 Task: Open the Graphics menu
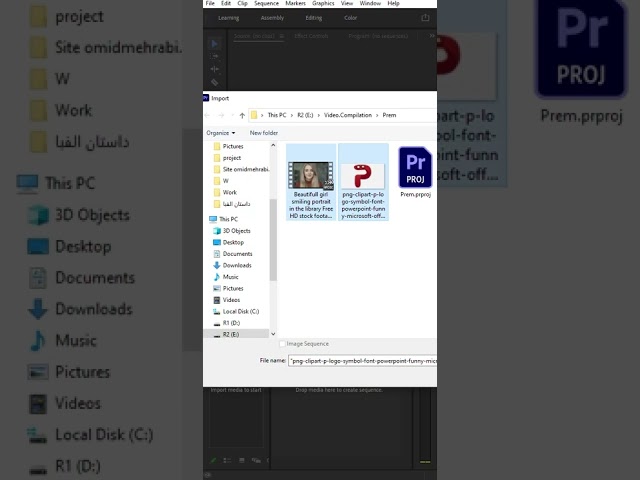tap(323, 3)
